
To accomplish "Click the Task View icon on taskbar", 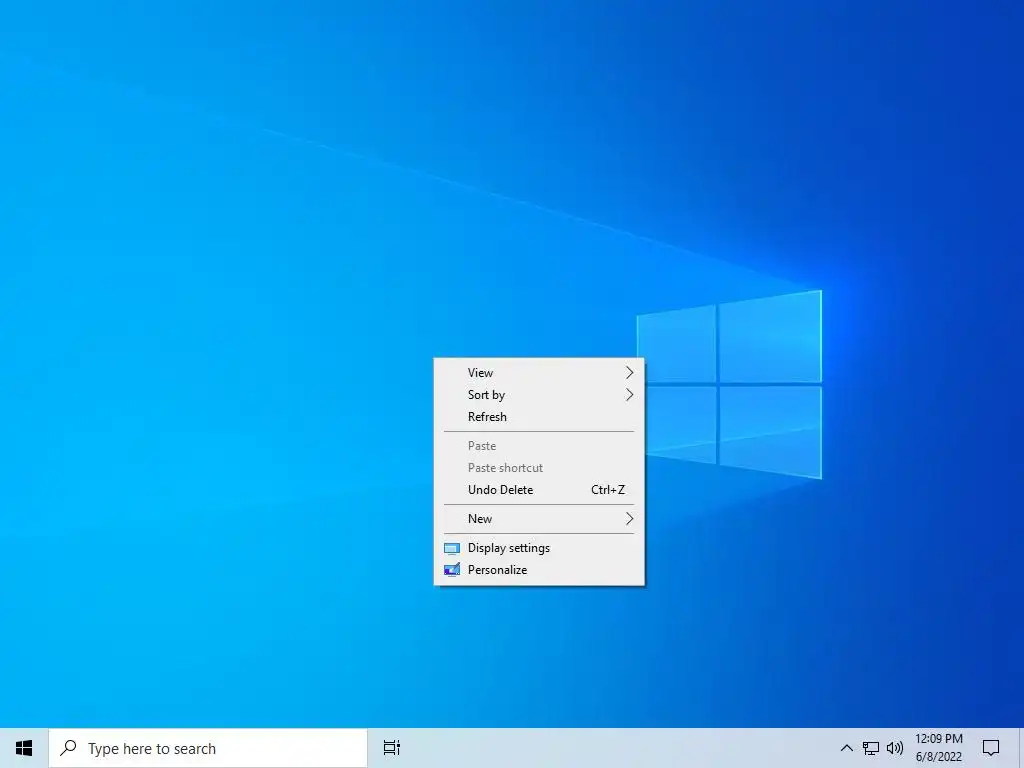I will pos(392,748).
